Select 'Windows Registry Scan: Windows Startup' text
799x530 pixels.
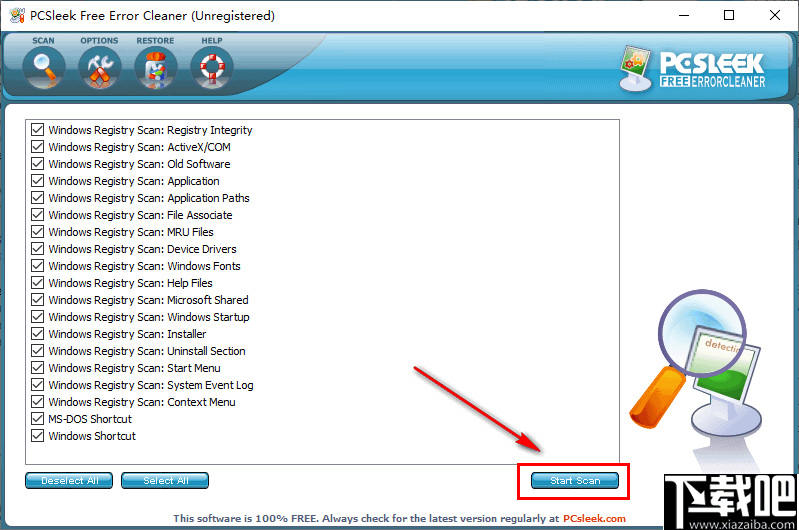click(149, 317)
